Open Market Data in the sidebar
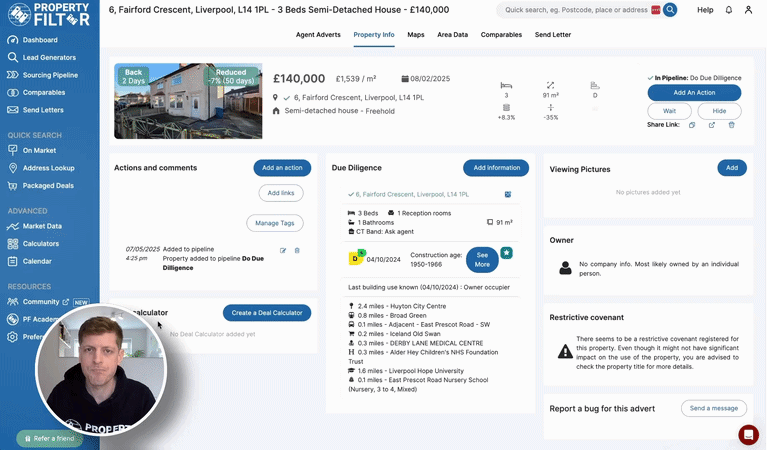 point(35,226)
